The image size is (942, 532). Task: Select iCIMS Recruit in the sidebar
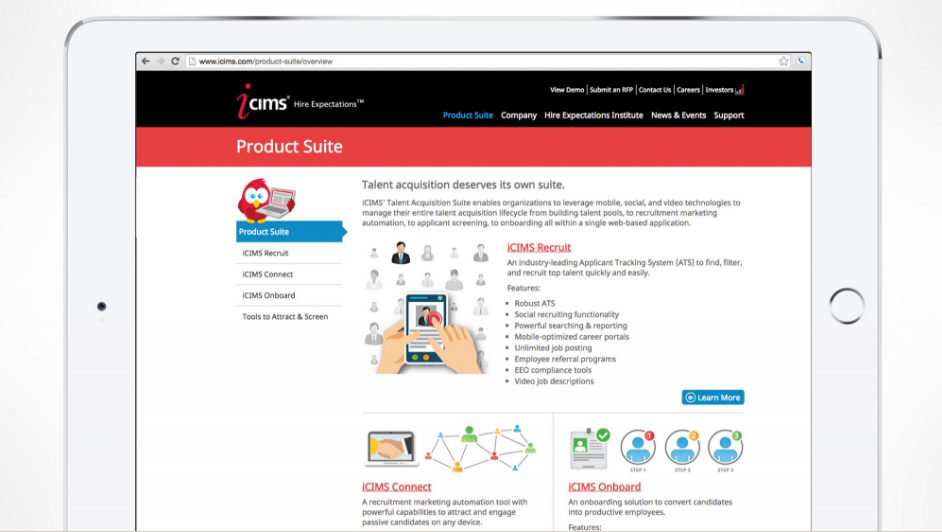click(266, 253)
